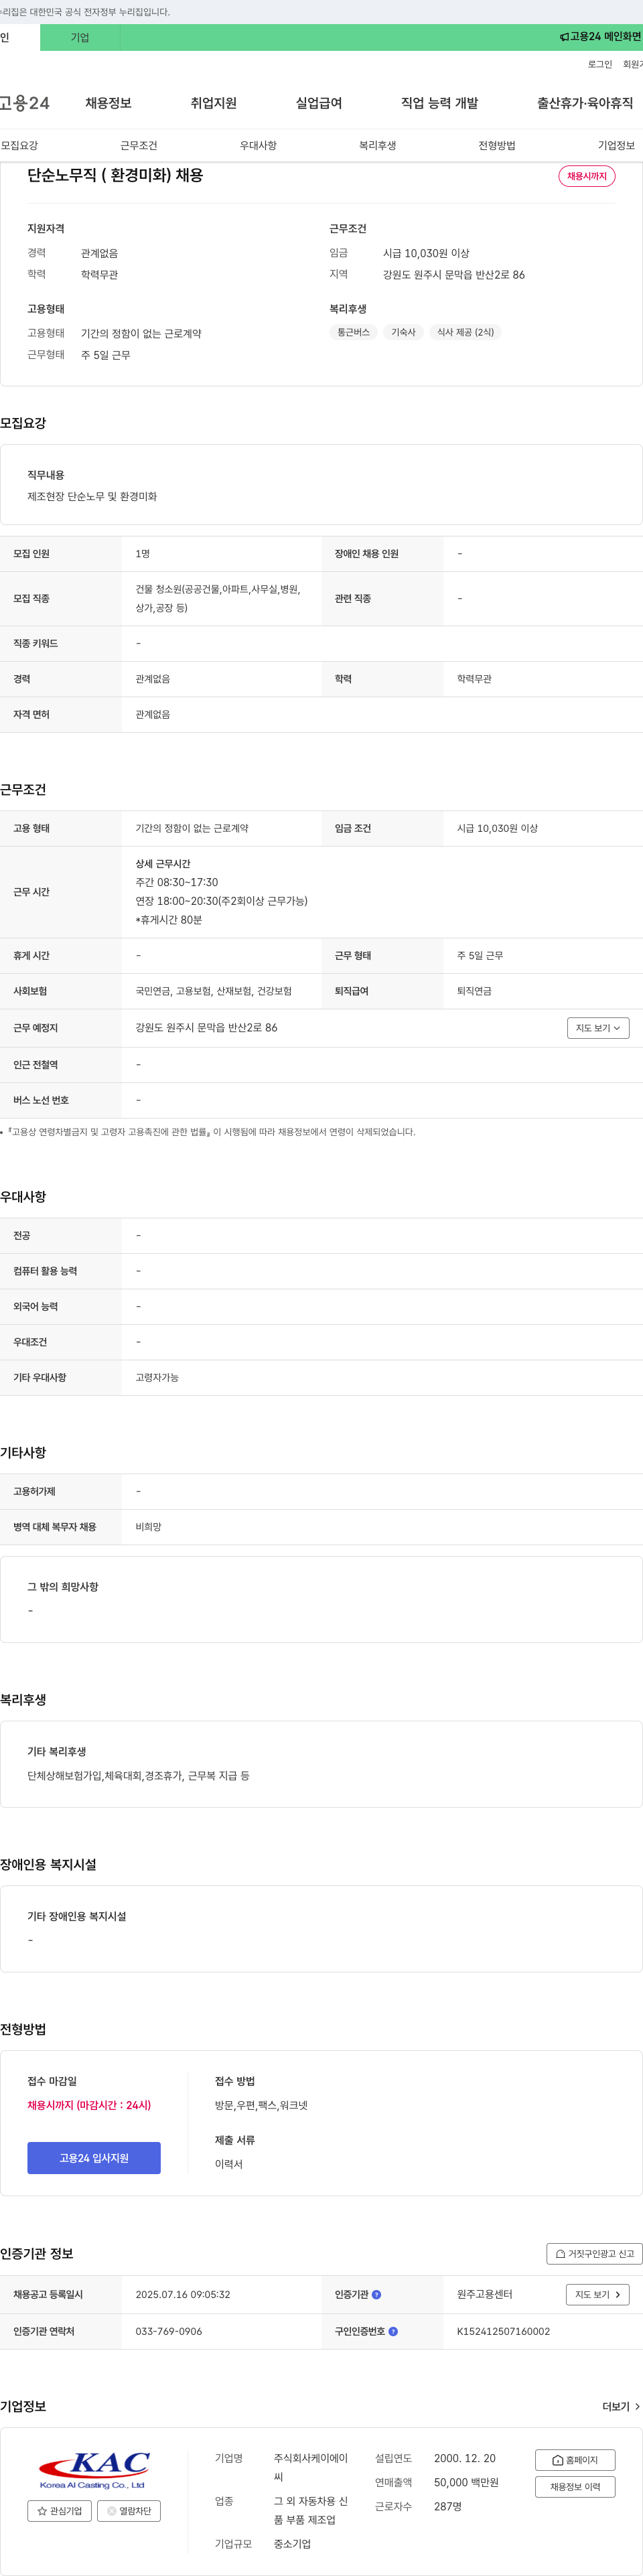
Task: Open the company 홈페이지 button
Action: [575, 2460]
